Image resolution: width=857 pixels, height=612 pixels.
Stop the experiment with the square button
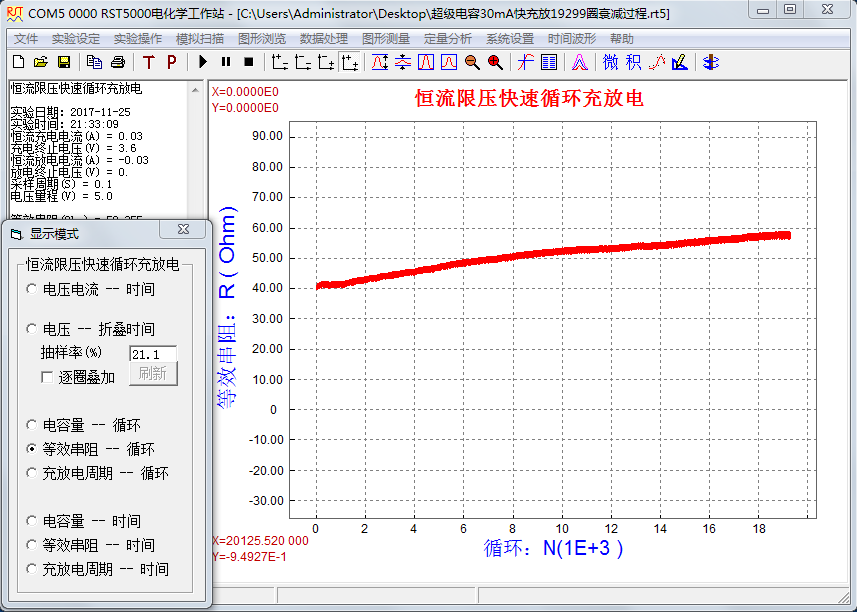click(249, 62)
